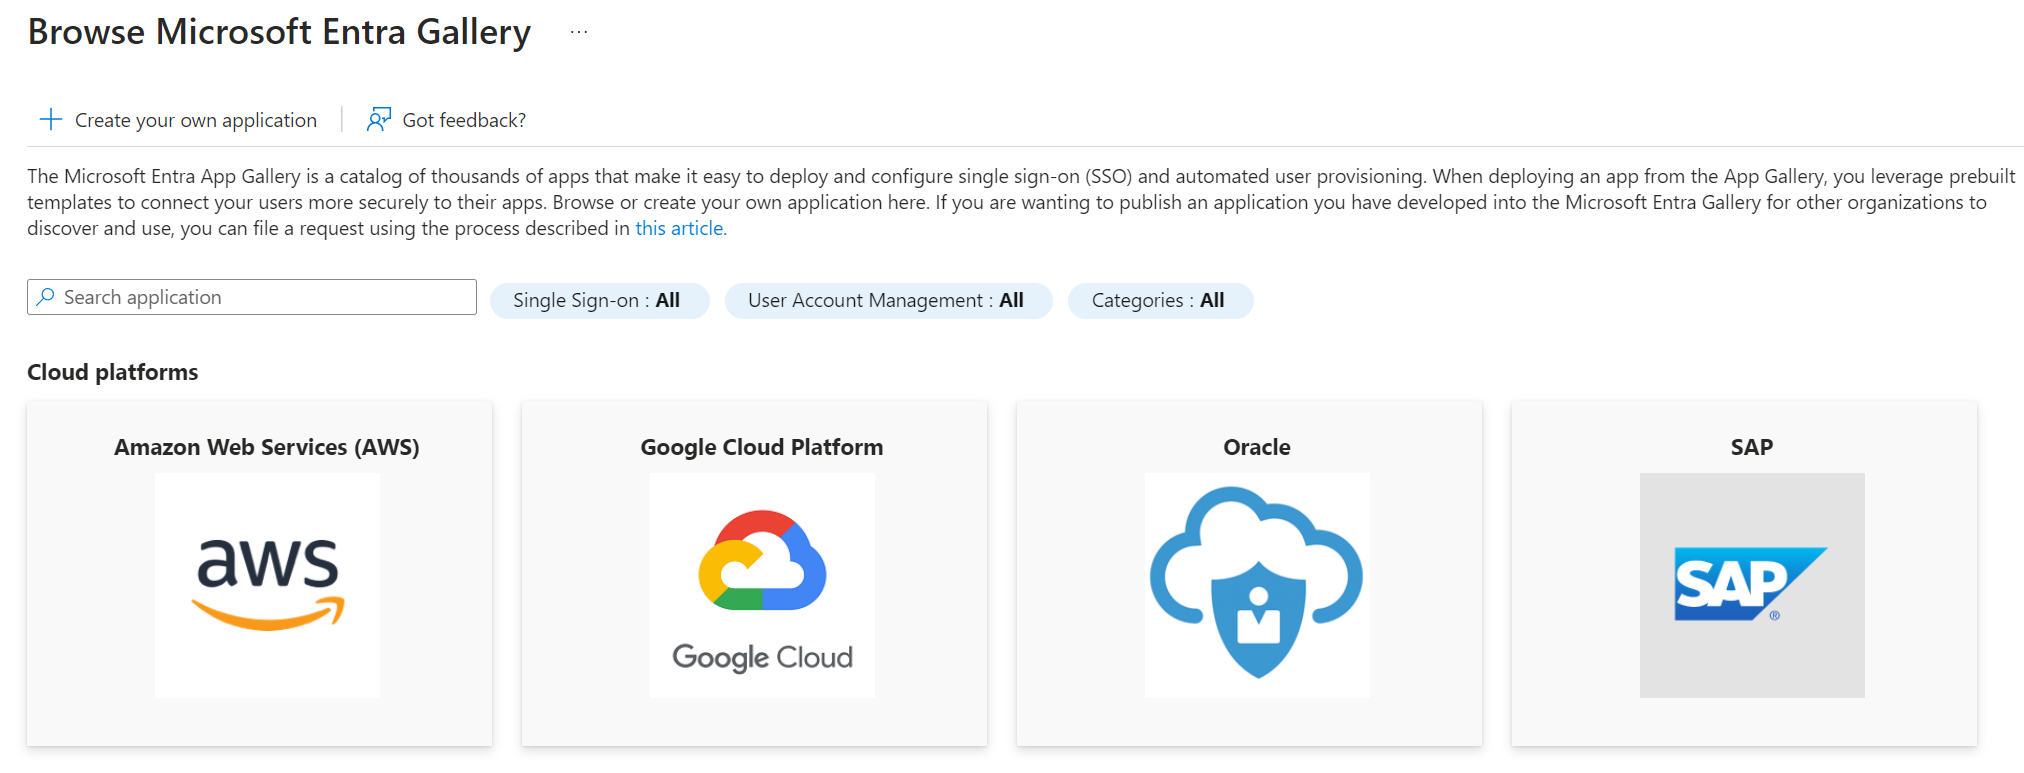Open the 'this article' link
The width and height of the screenshot is (2024, 773).
coord(681,228)
